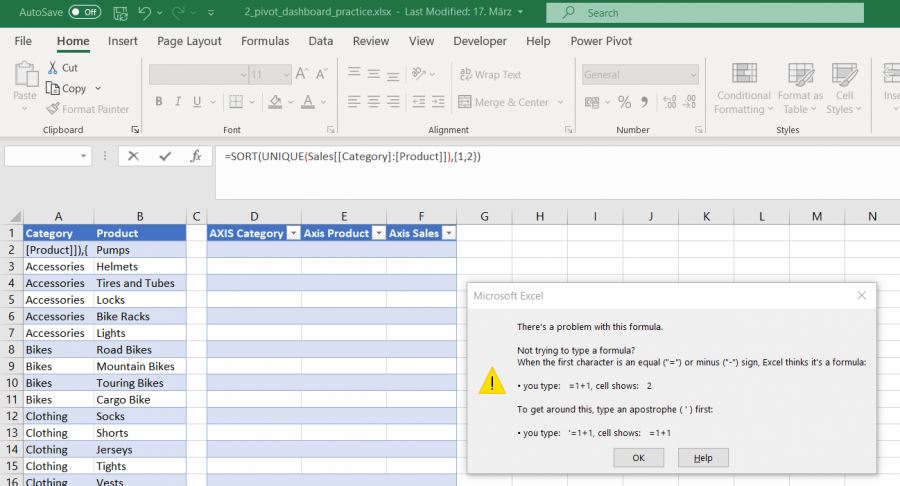Expand the Copy options dropdown

click(98, 88)
